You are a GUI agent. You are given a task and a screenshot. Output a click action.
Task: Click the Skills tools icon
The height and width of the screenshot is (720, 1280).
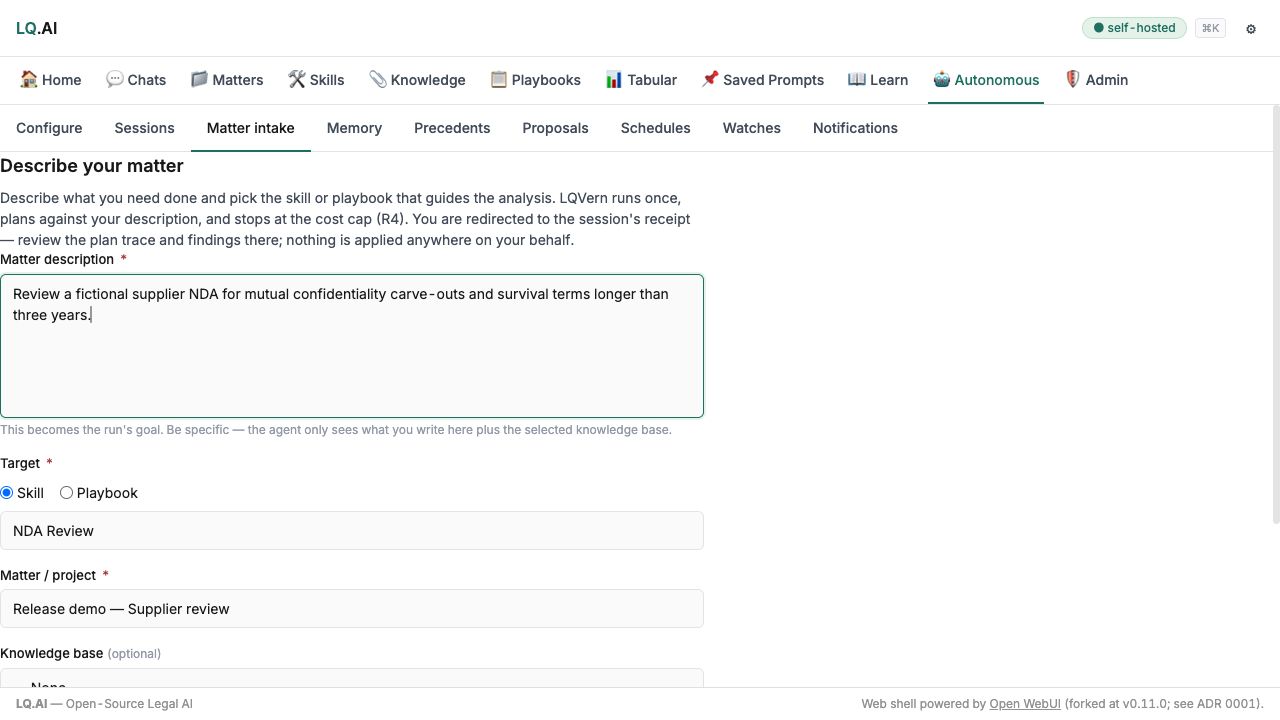pos(297,80)
